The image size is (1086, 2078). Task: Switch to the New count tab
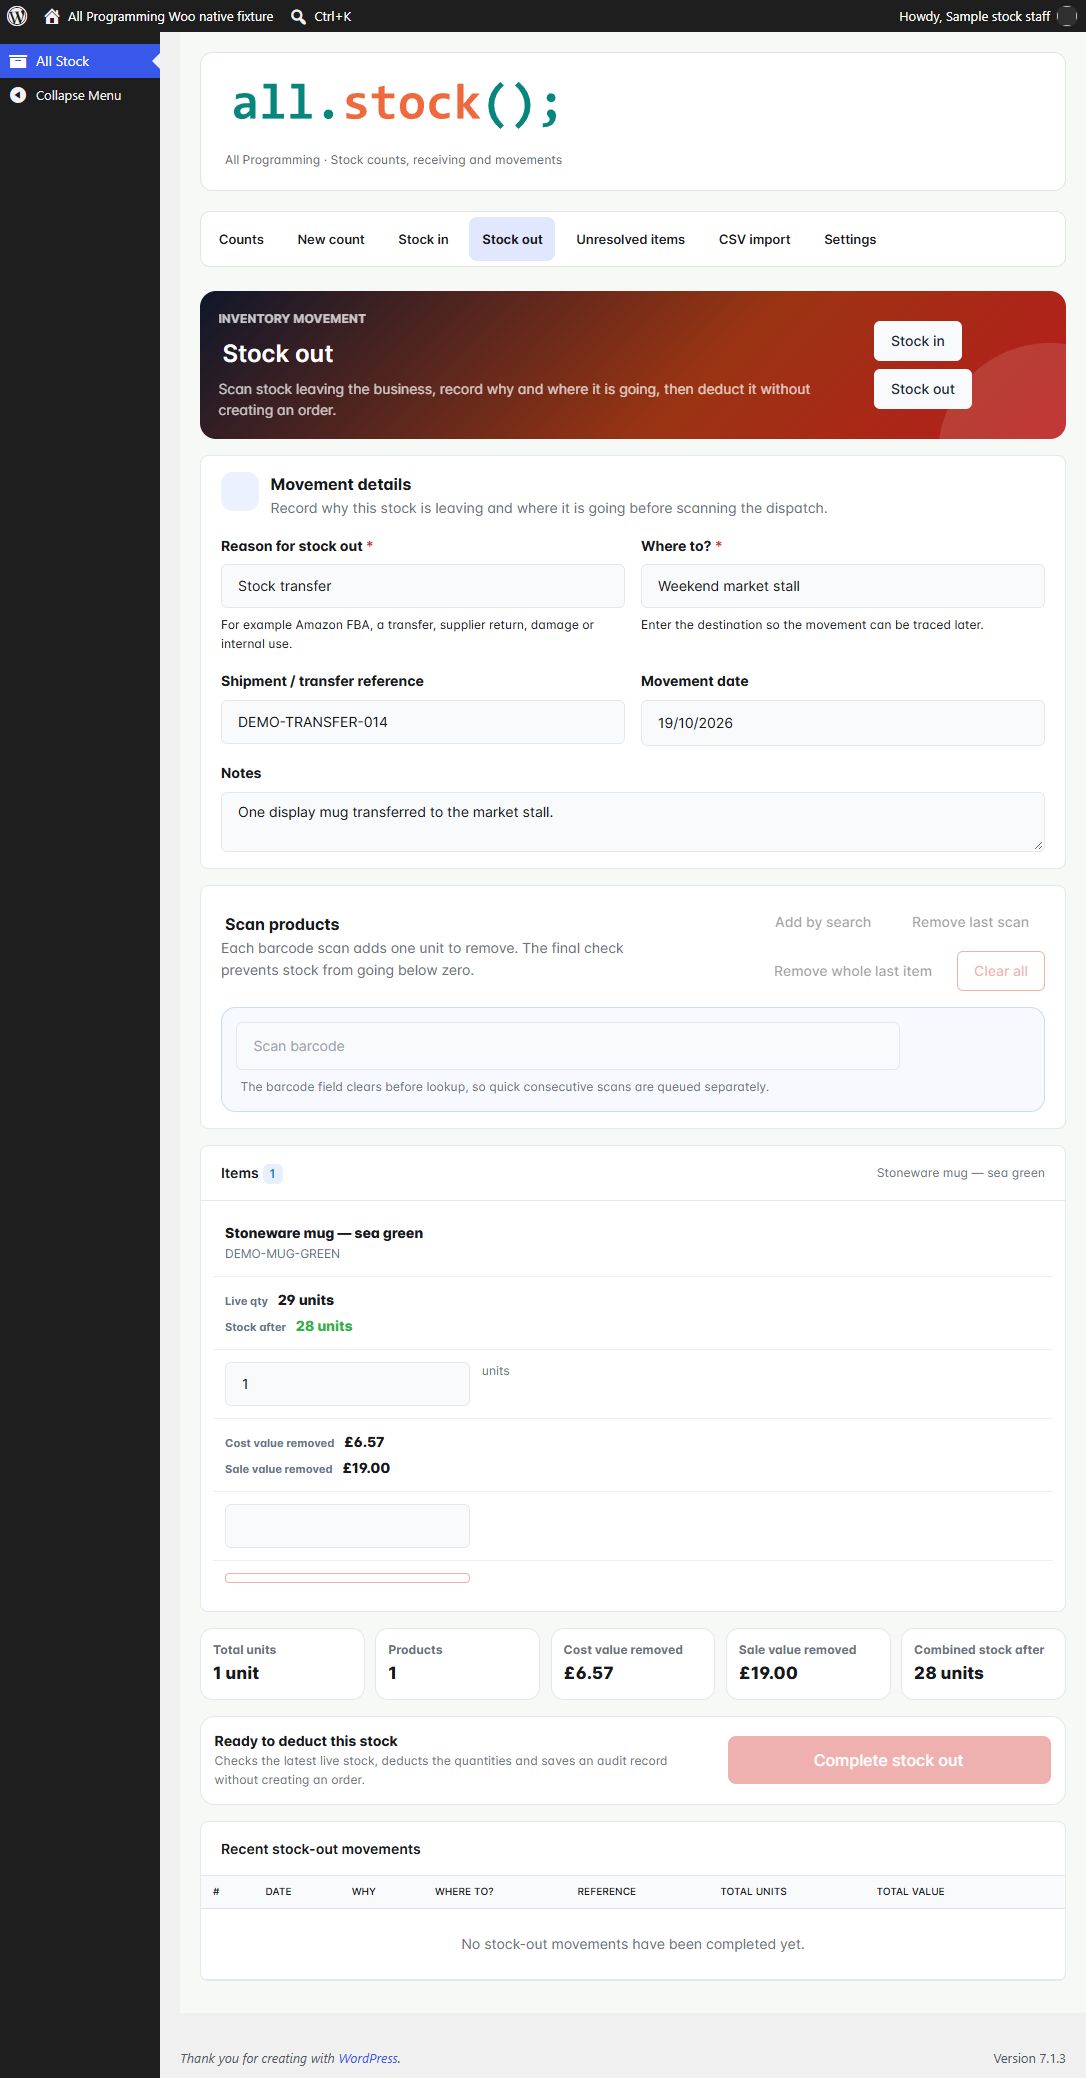point(331,239)
